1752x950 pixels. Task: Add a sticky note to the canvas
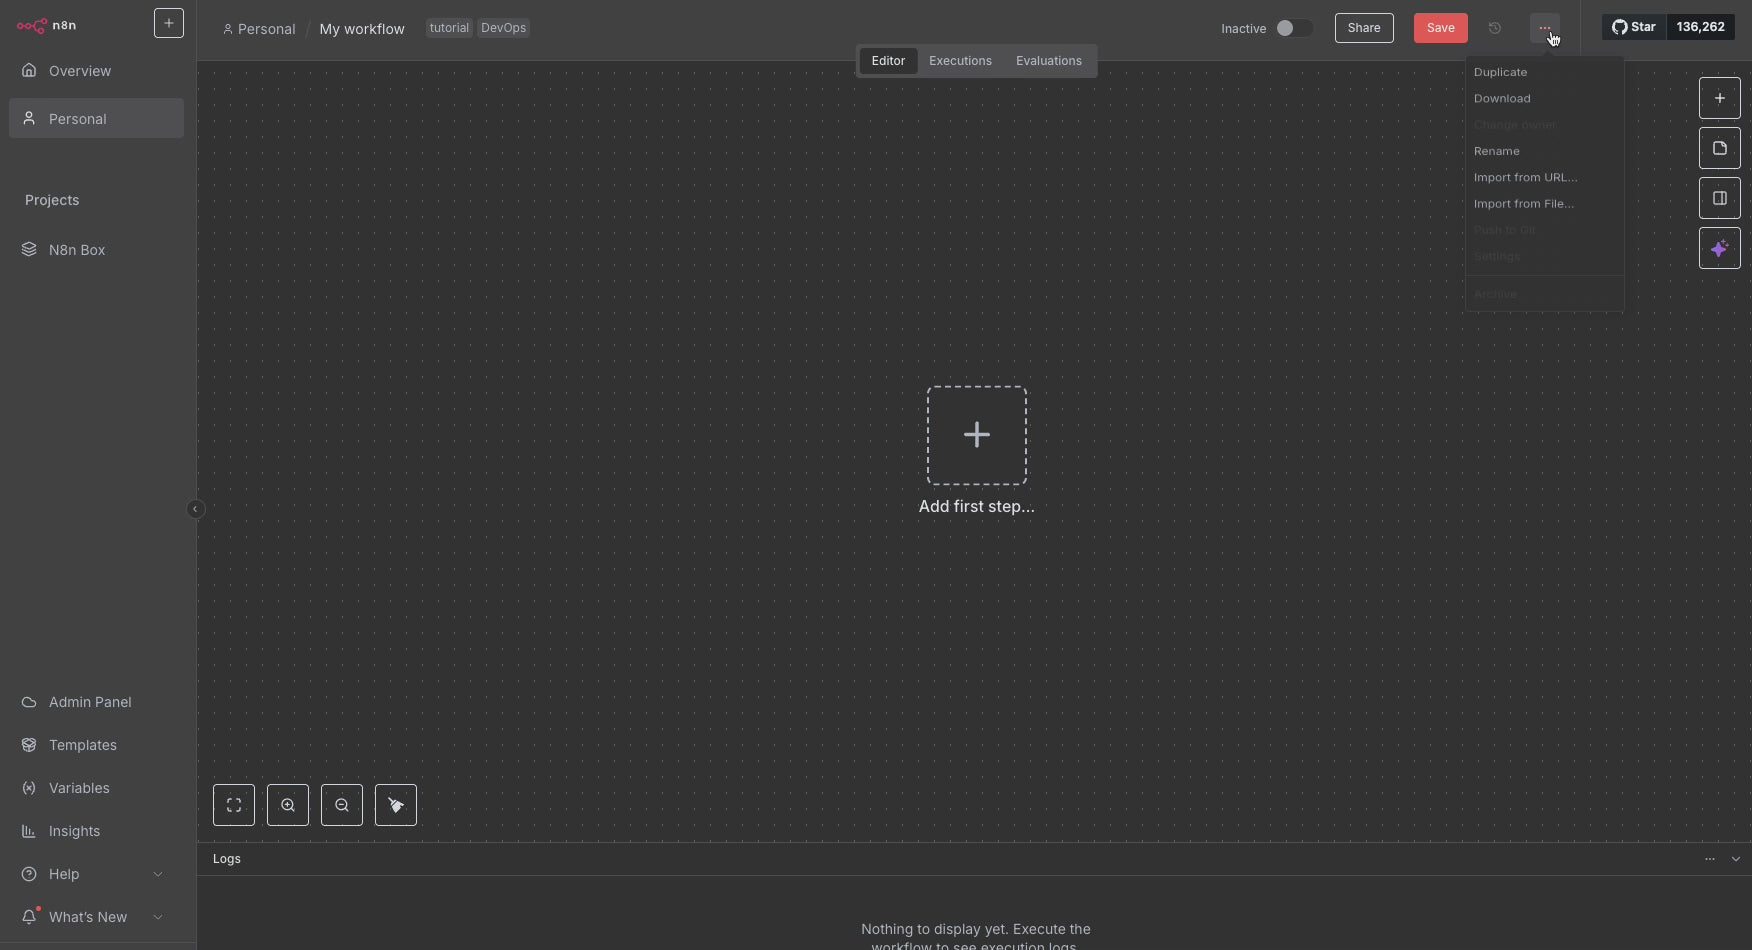pyautogui.click(x=1719, y=148)
